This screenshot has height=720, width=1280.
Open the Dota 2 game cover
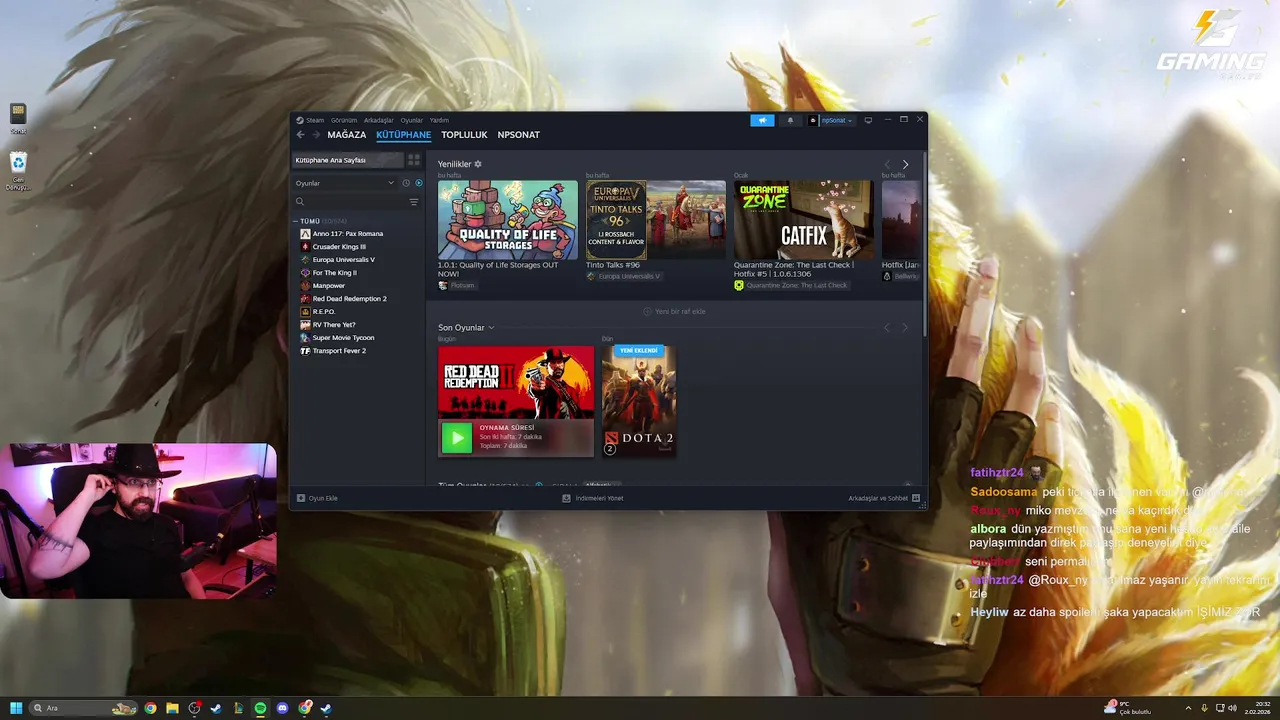(x=639, y=401)
